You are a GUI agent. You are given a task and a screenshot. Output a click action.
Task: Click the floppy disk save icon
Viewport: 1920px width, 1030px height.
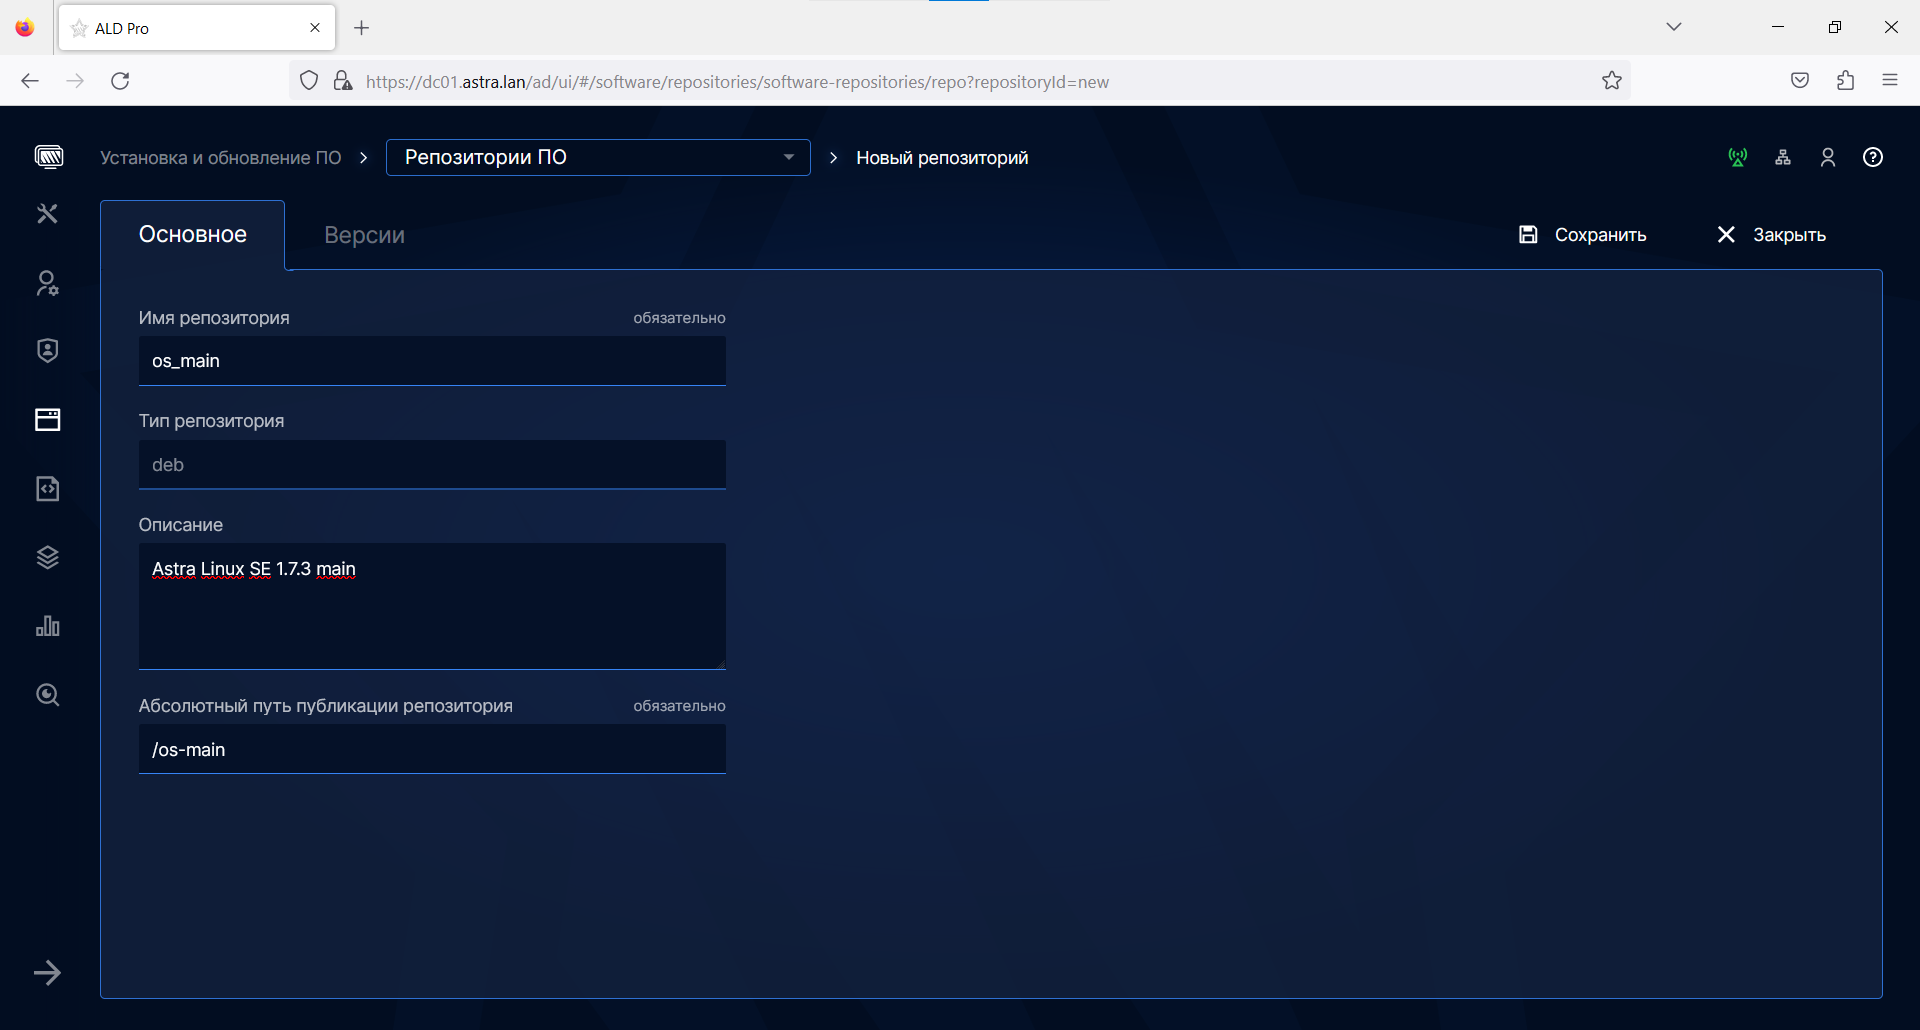(1528, 234)
